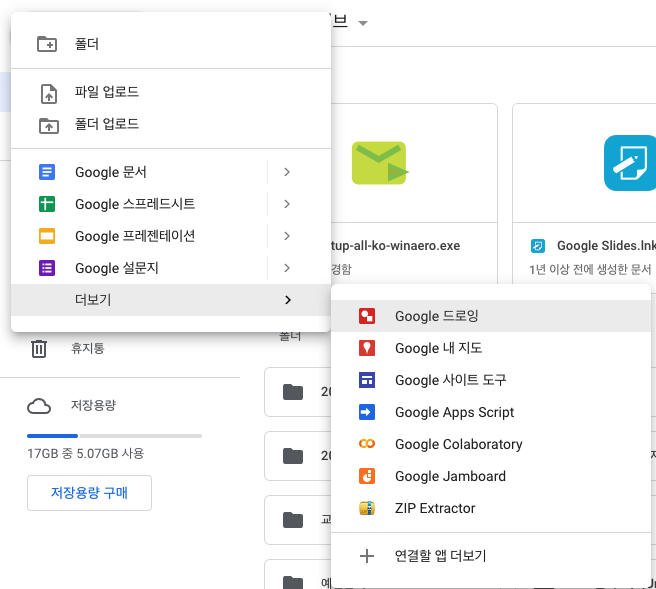Screen dimensions: 656x589
Task: Open the drive title dropdown arrow
Action: pos(363,23)
